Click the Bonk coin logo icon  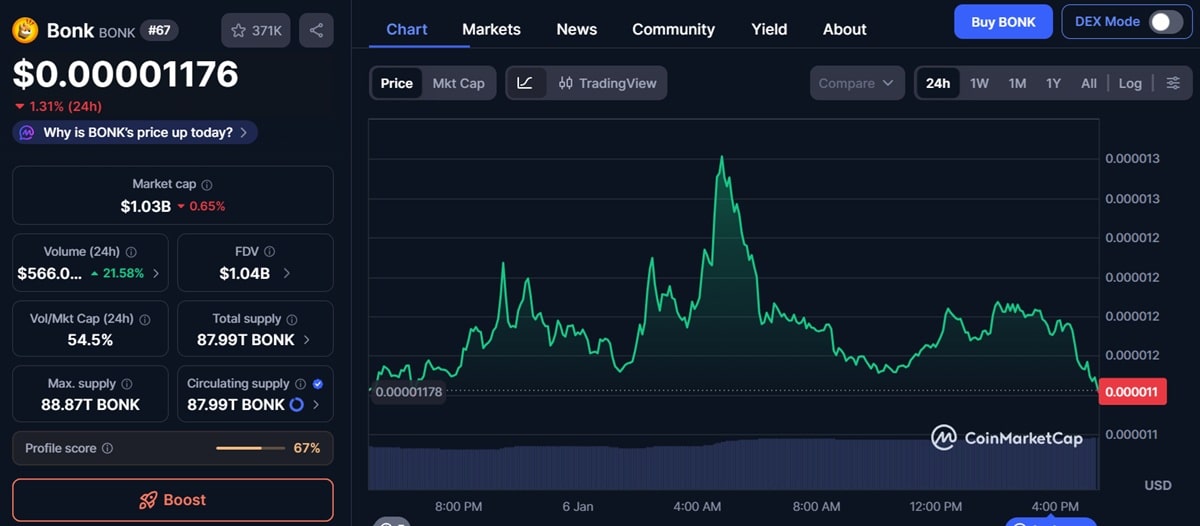coord(26,30)
